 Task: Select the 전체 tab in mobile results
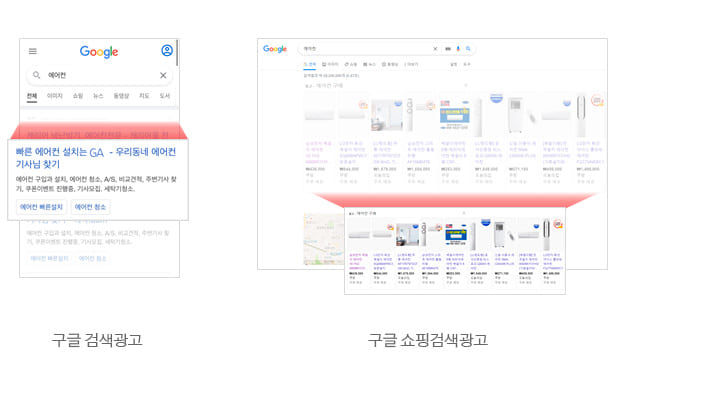[32, 96]
